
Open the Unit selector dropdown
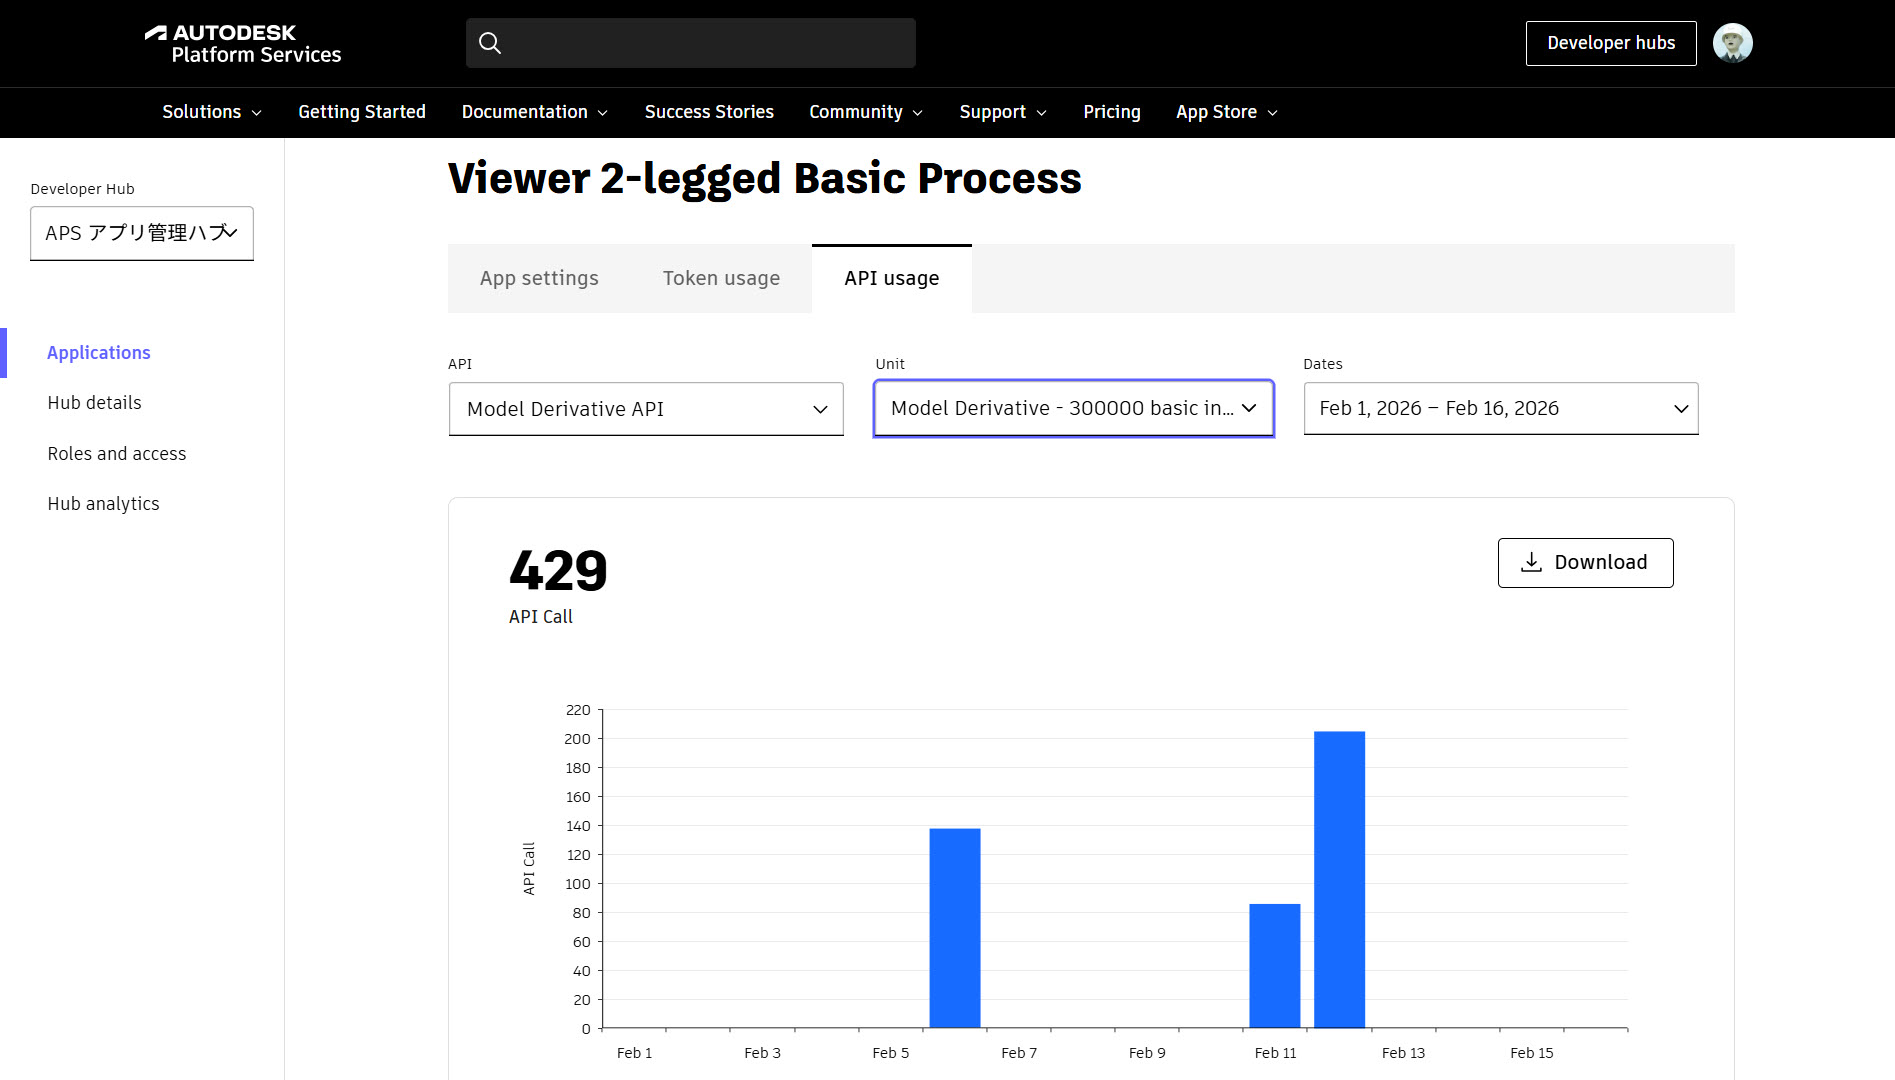click(1074, 408)
